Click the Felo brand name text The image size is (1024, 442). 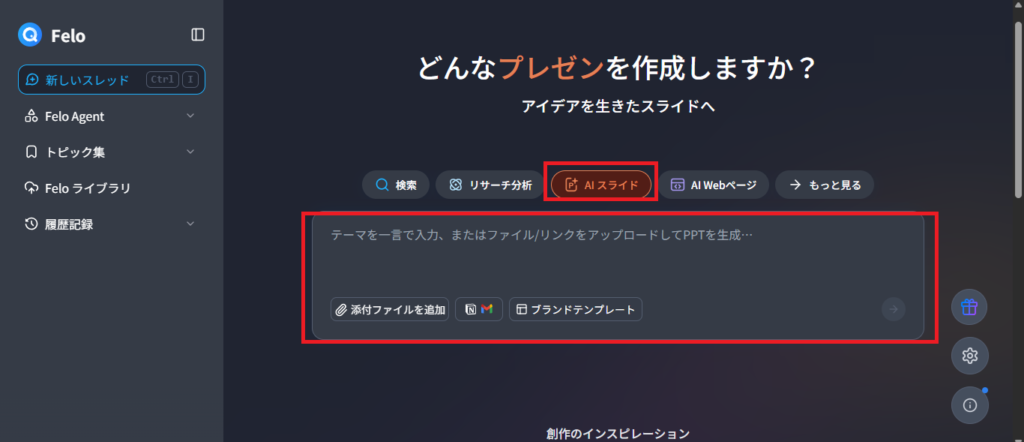point(68,36)
